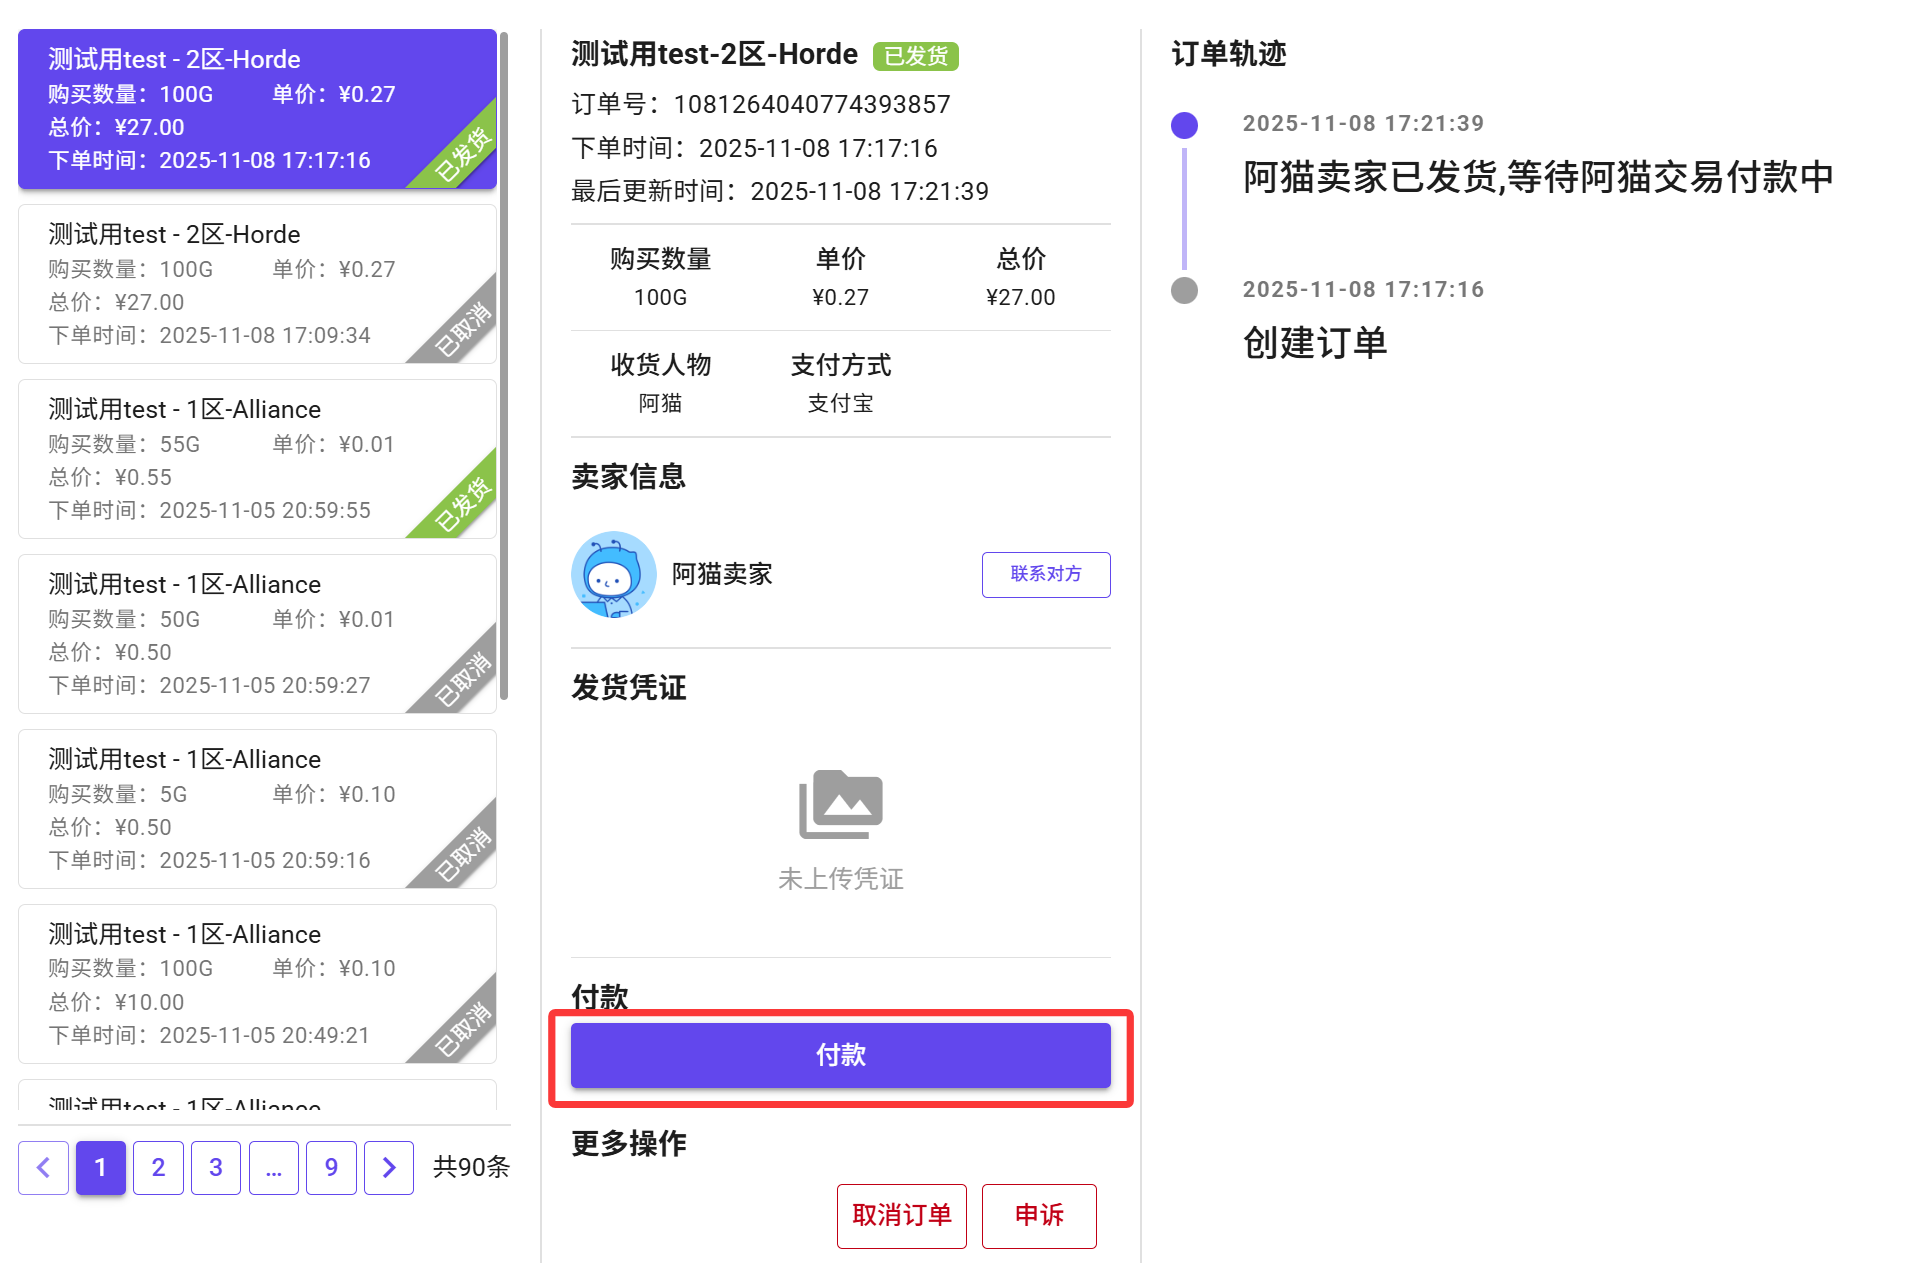Screen dimensions: 1932x1287
Task: Go to previous page with left chevron
Action: (43, 1167)
